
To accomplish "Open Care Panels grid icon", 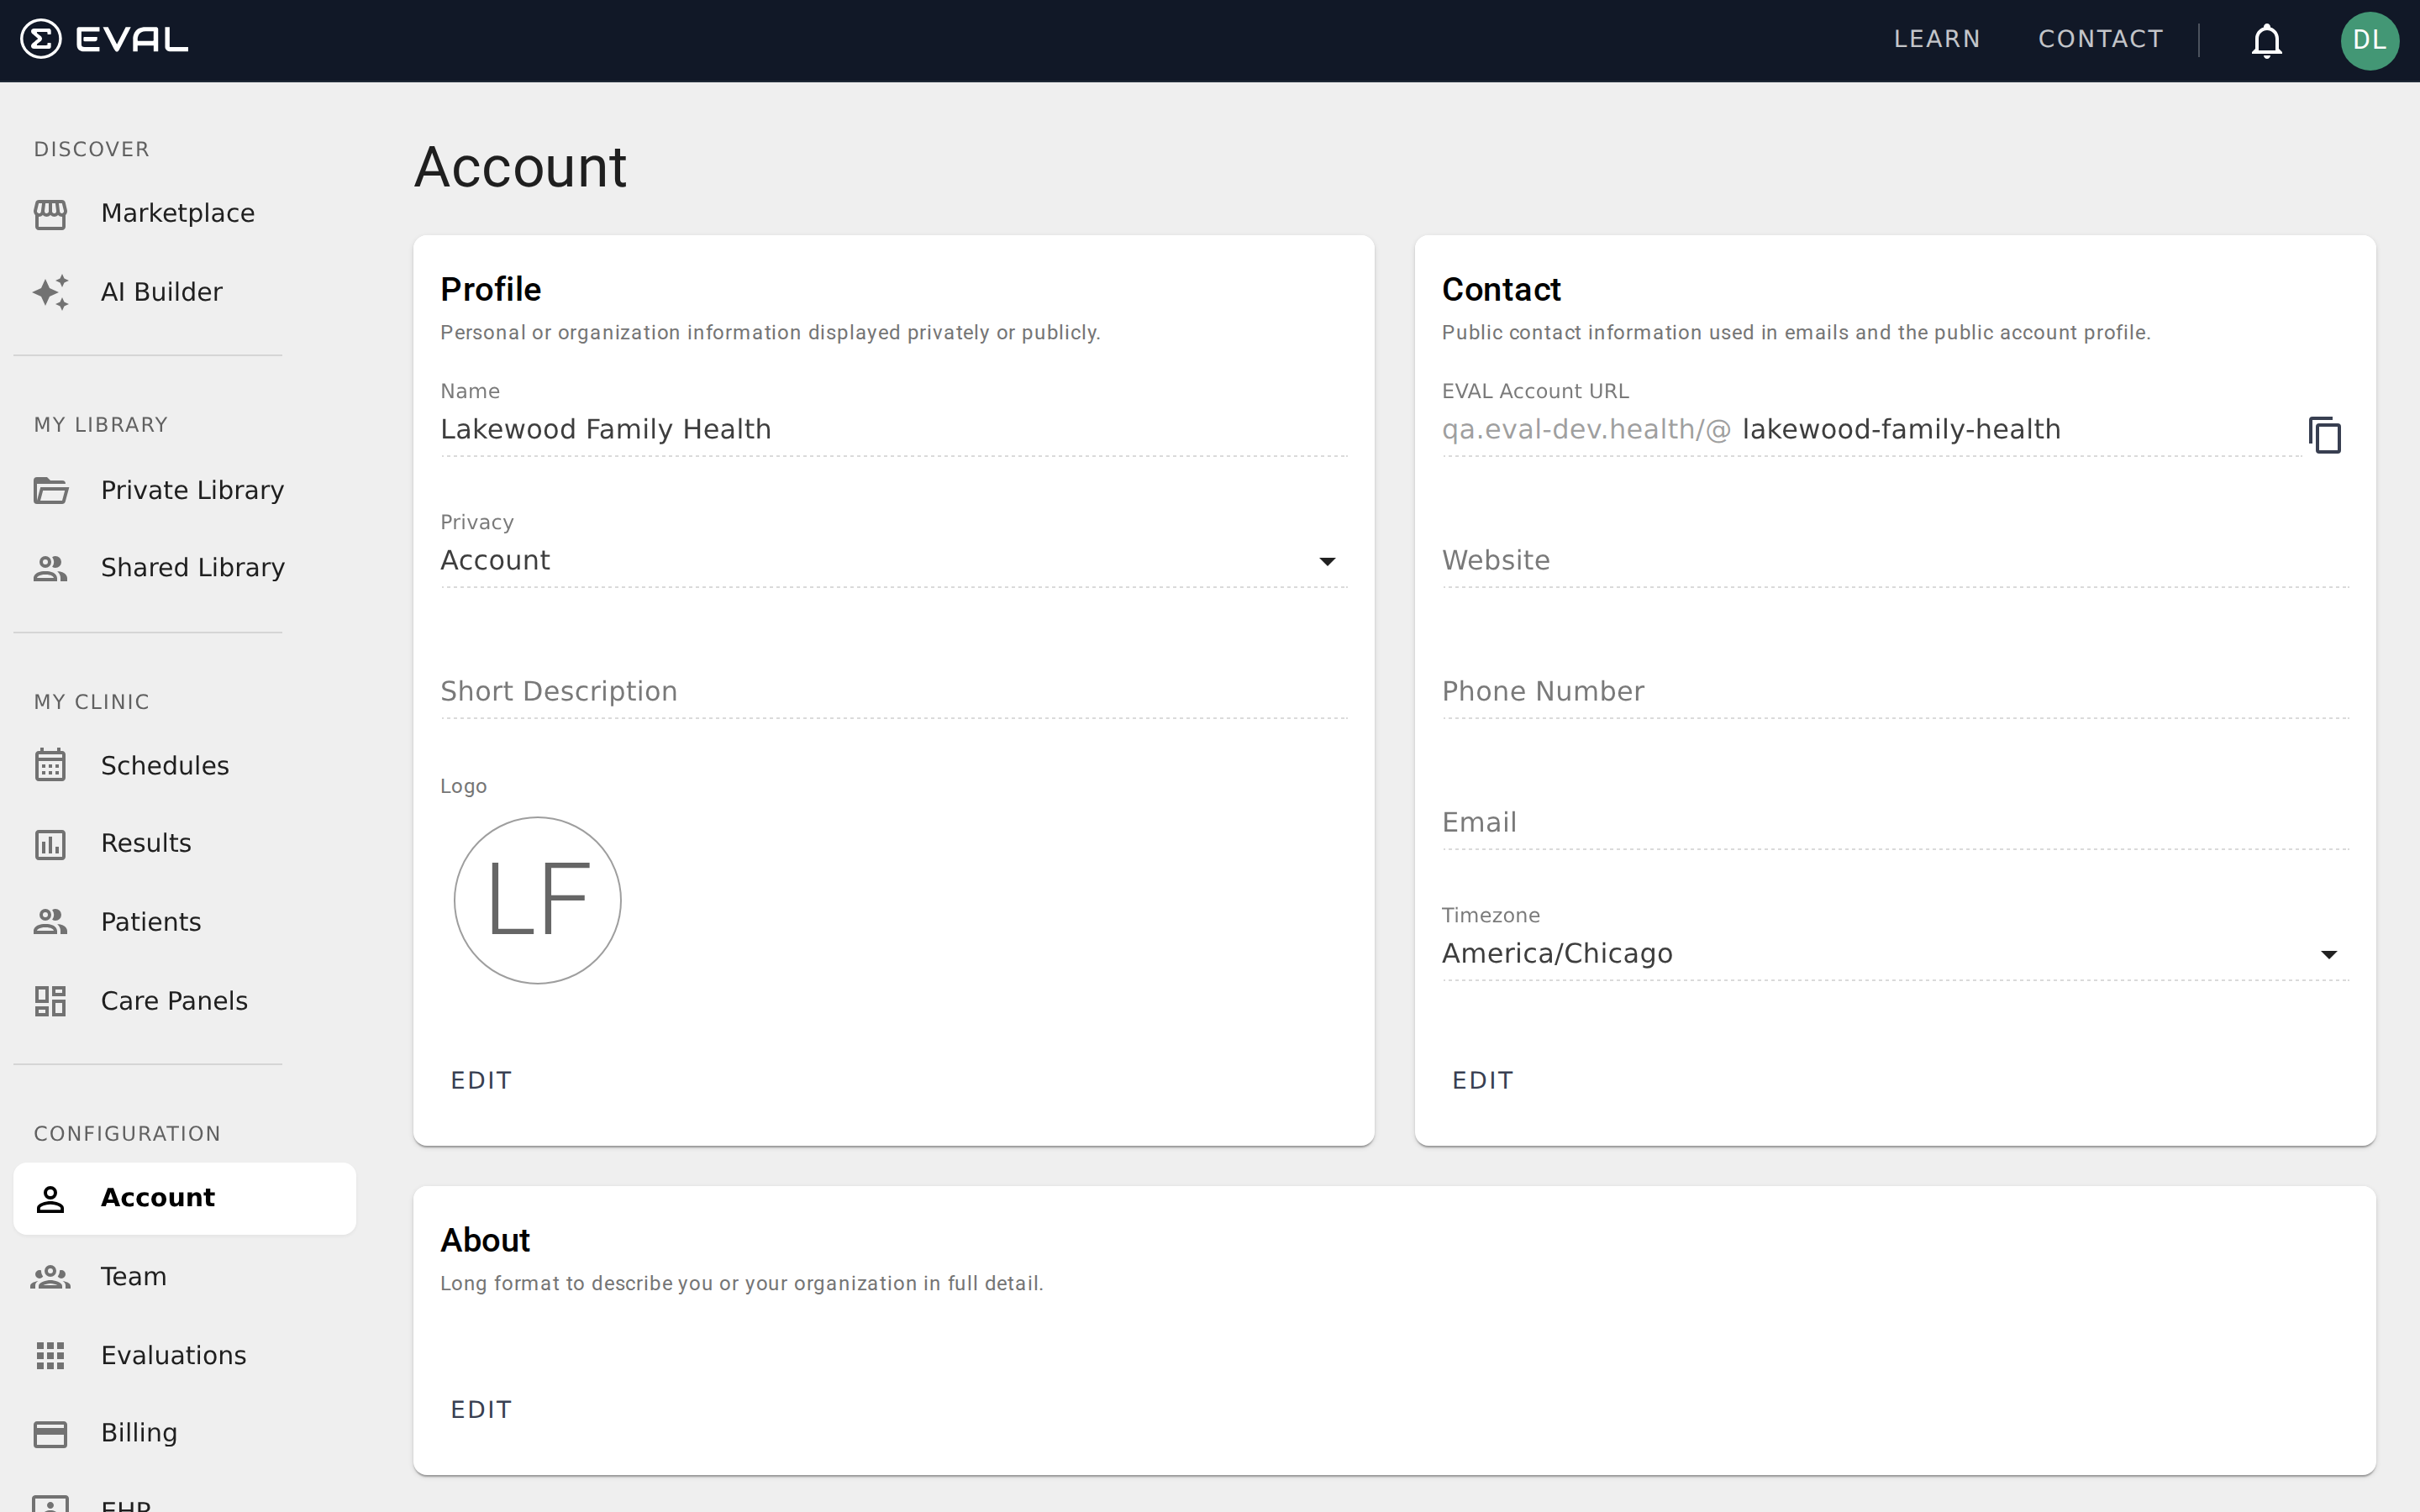I will 51,1000.
